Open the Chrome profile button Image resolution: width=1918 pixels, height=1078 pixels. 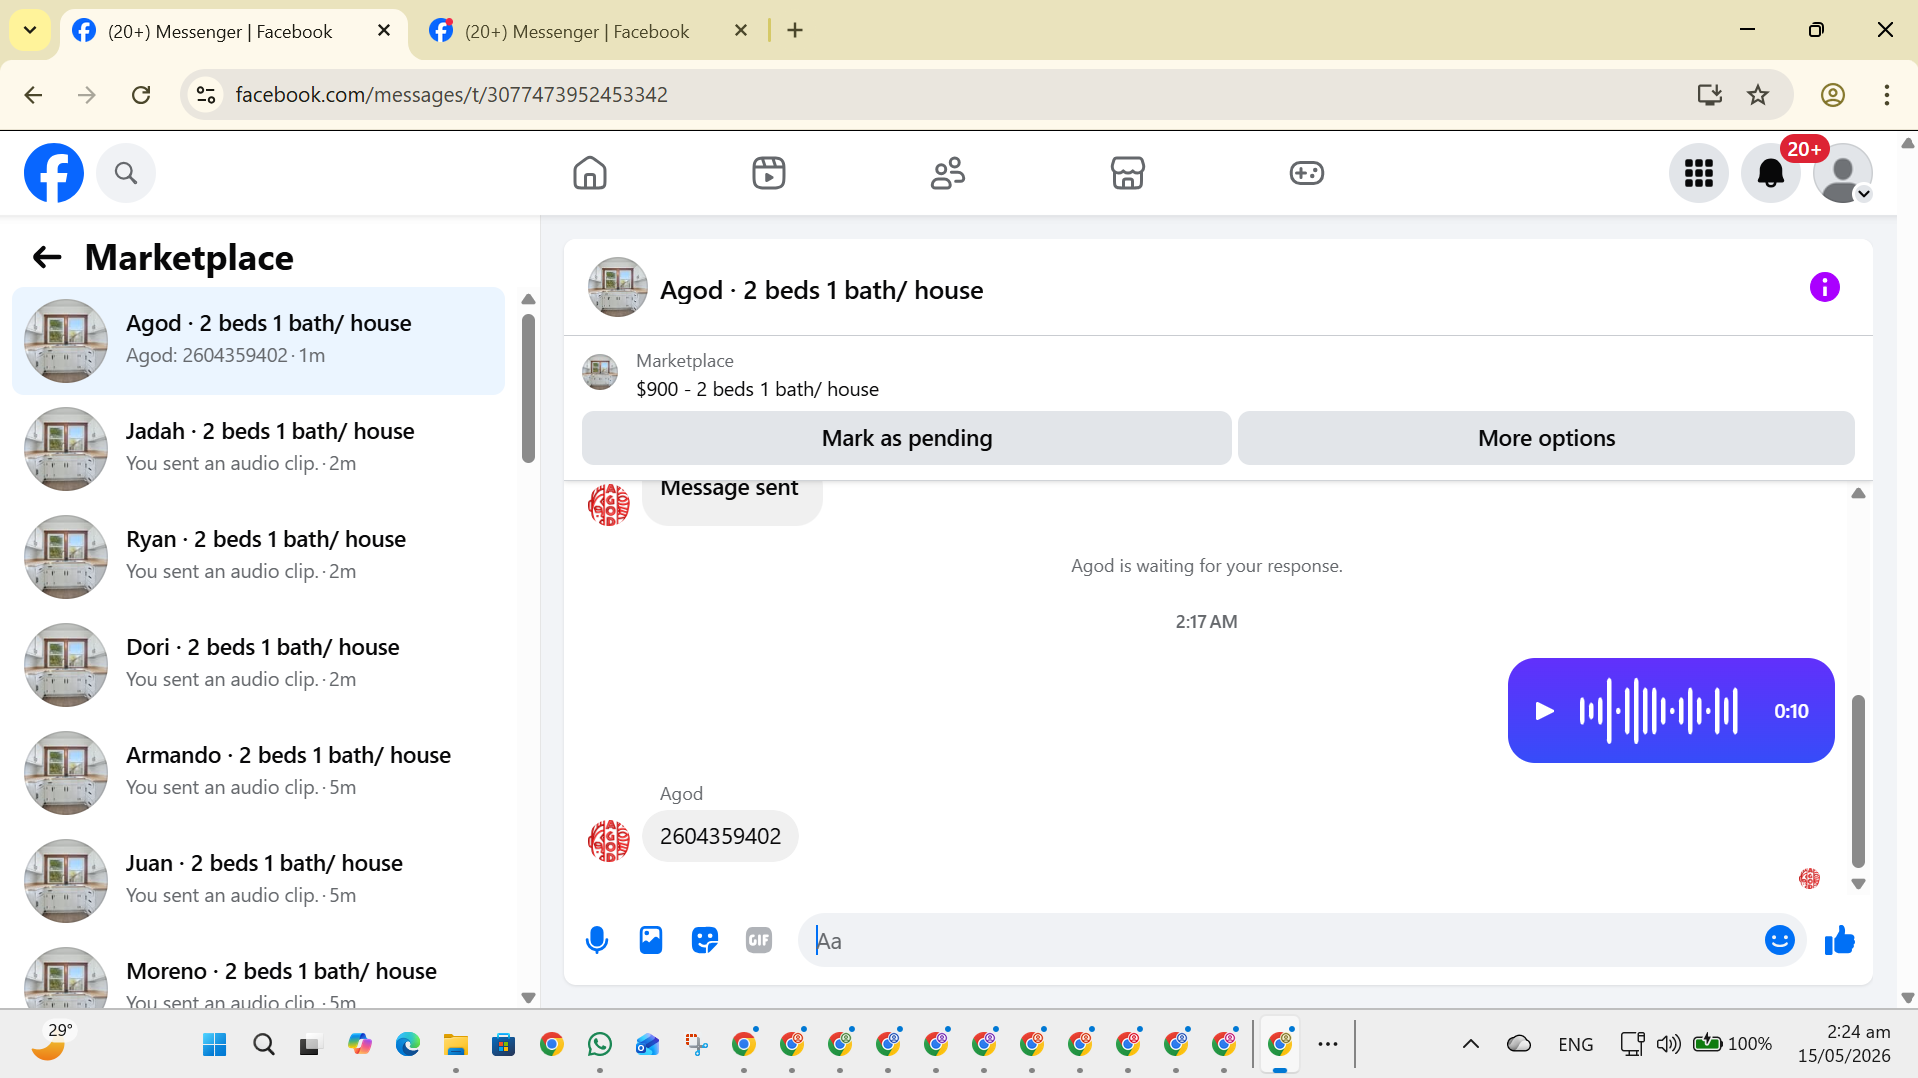1832,95
